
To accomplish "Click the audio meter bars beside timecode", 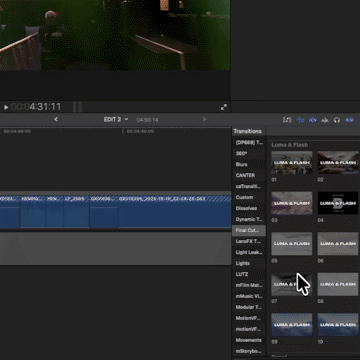I will coord(78,107).
